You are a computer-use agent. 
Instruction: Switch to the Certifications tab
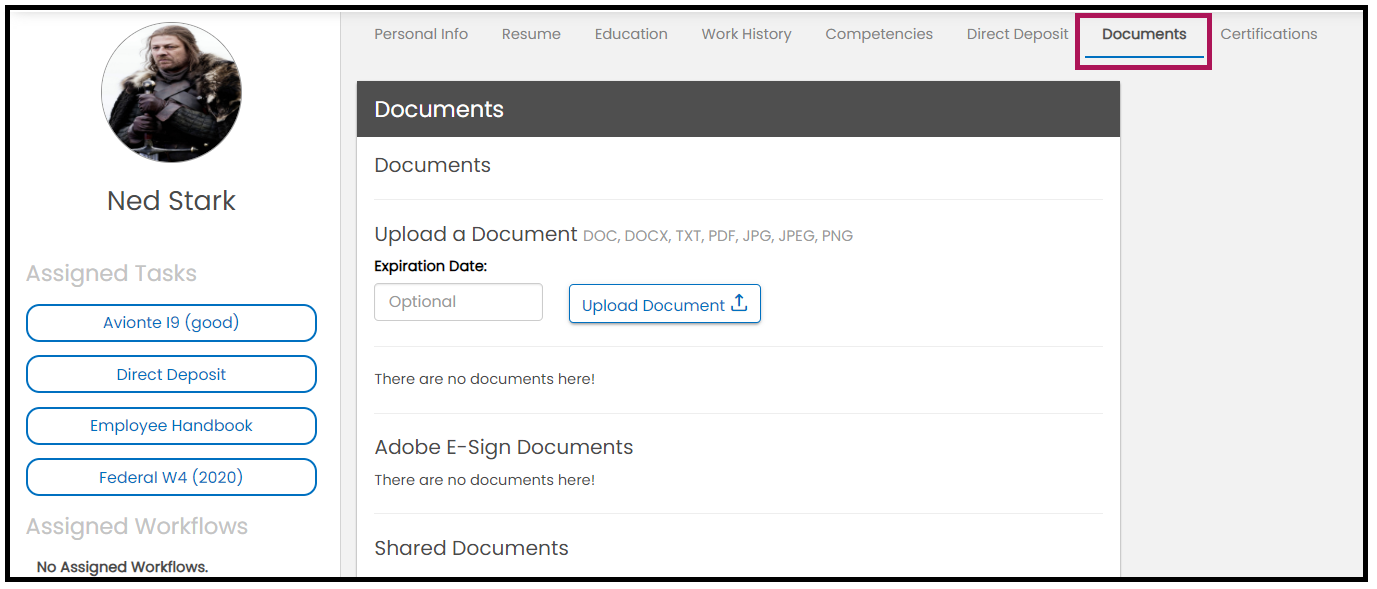coord(1268,34)
